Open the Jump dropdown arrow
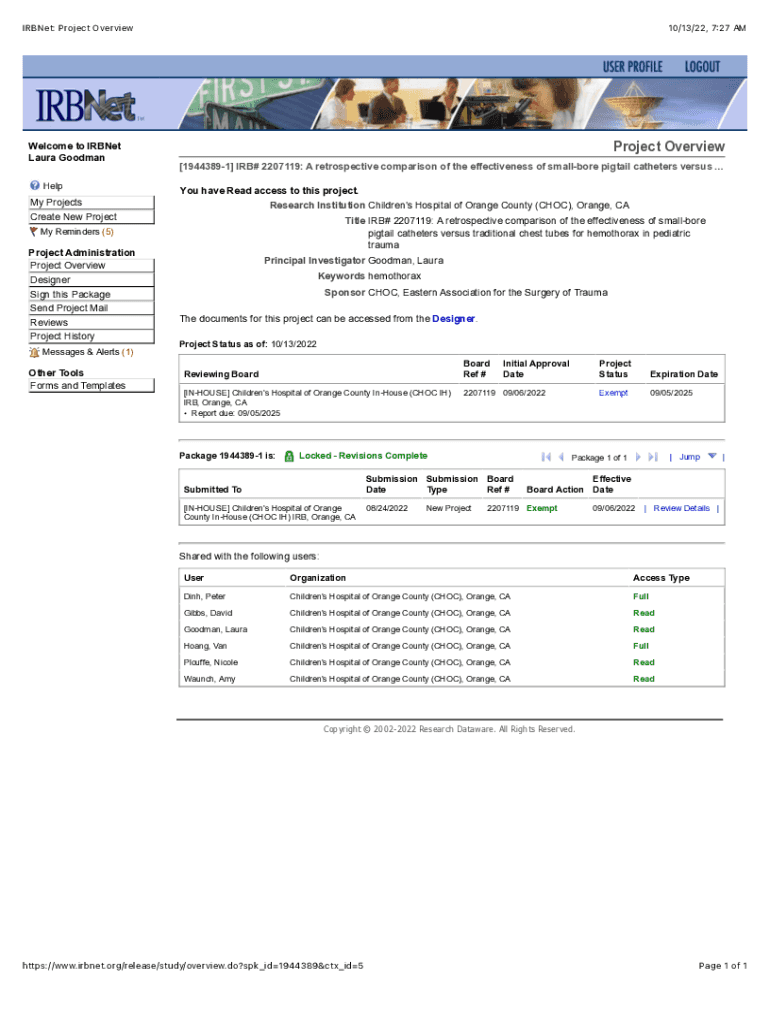This screenshot has height=1024, width=770. (712, 456)
